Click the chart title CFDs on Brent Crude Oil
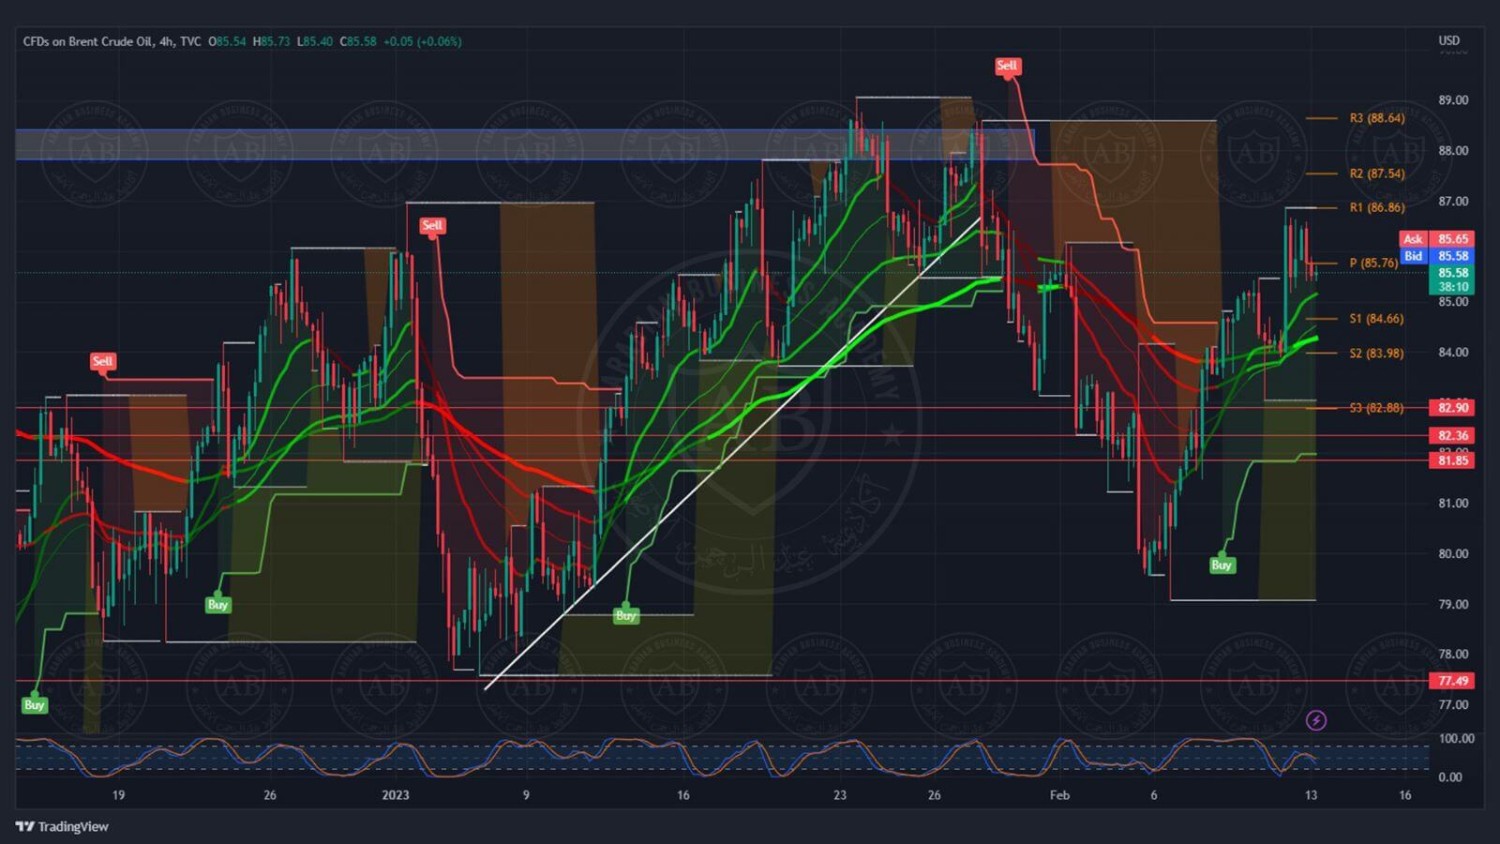The width and height of the screenshot is (1500, 844). [x=88, y=41]
